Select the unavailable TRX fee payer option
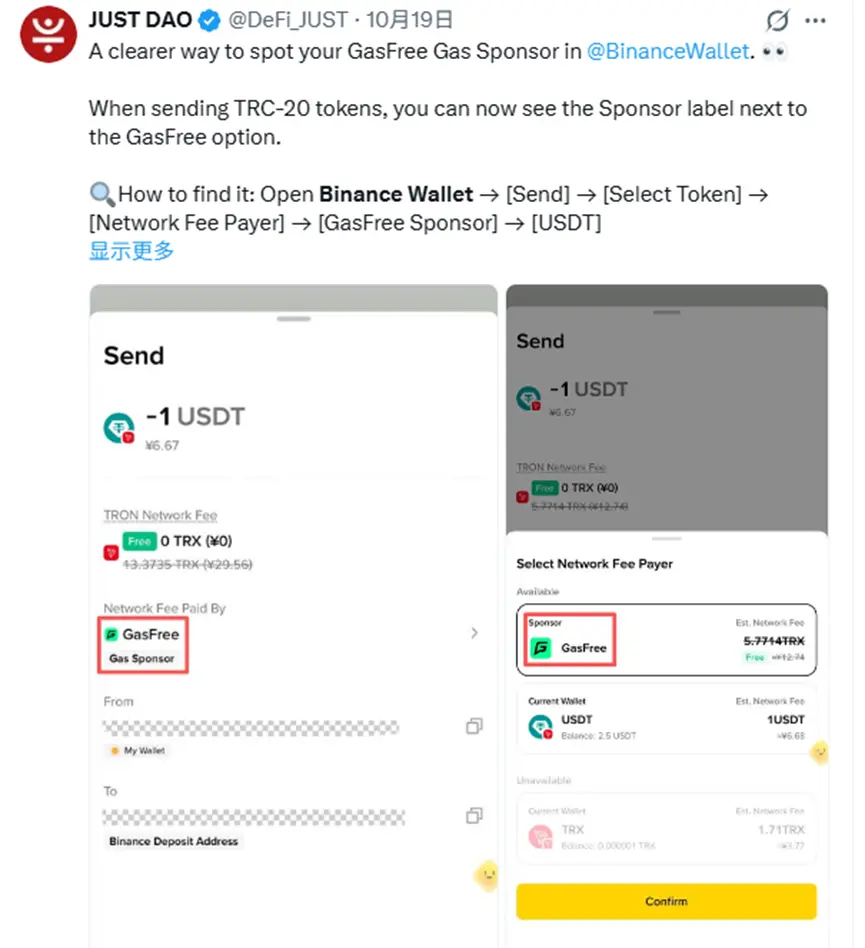Screen dimensions: 865x948 [666, 828]
